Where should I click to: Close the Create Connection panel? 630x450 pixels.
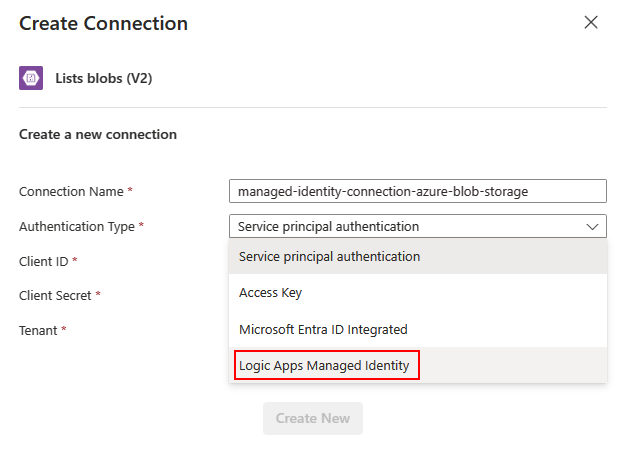(591, 22)
